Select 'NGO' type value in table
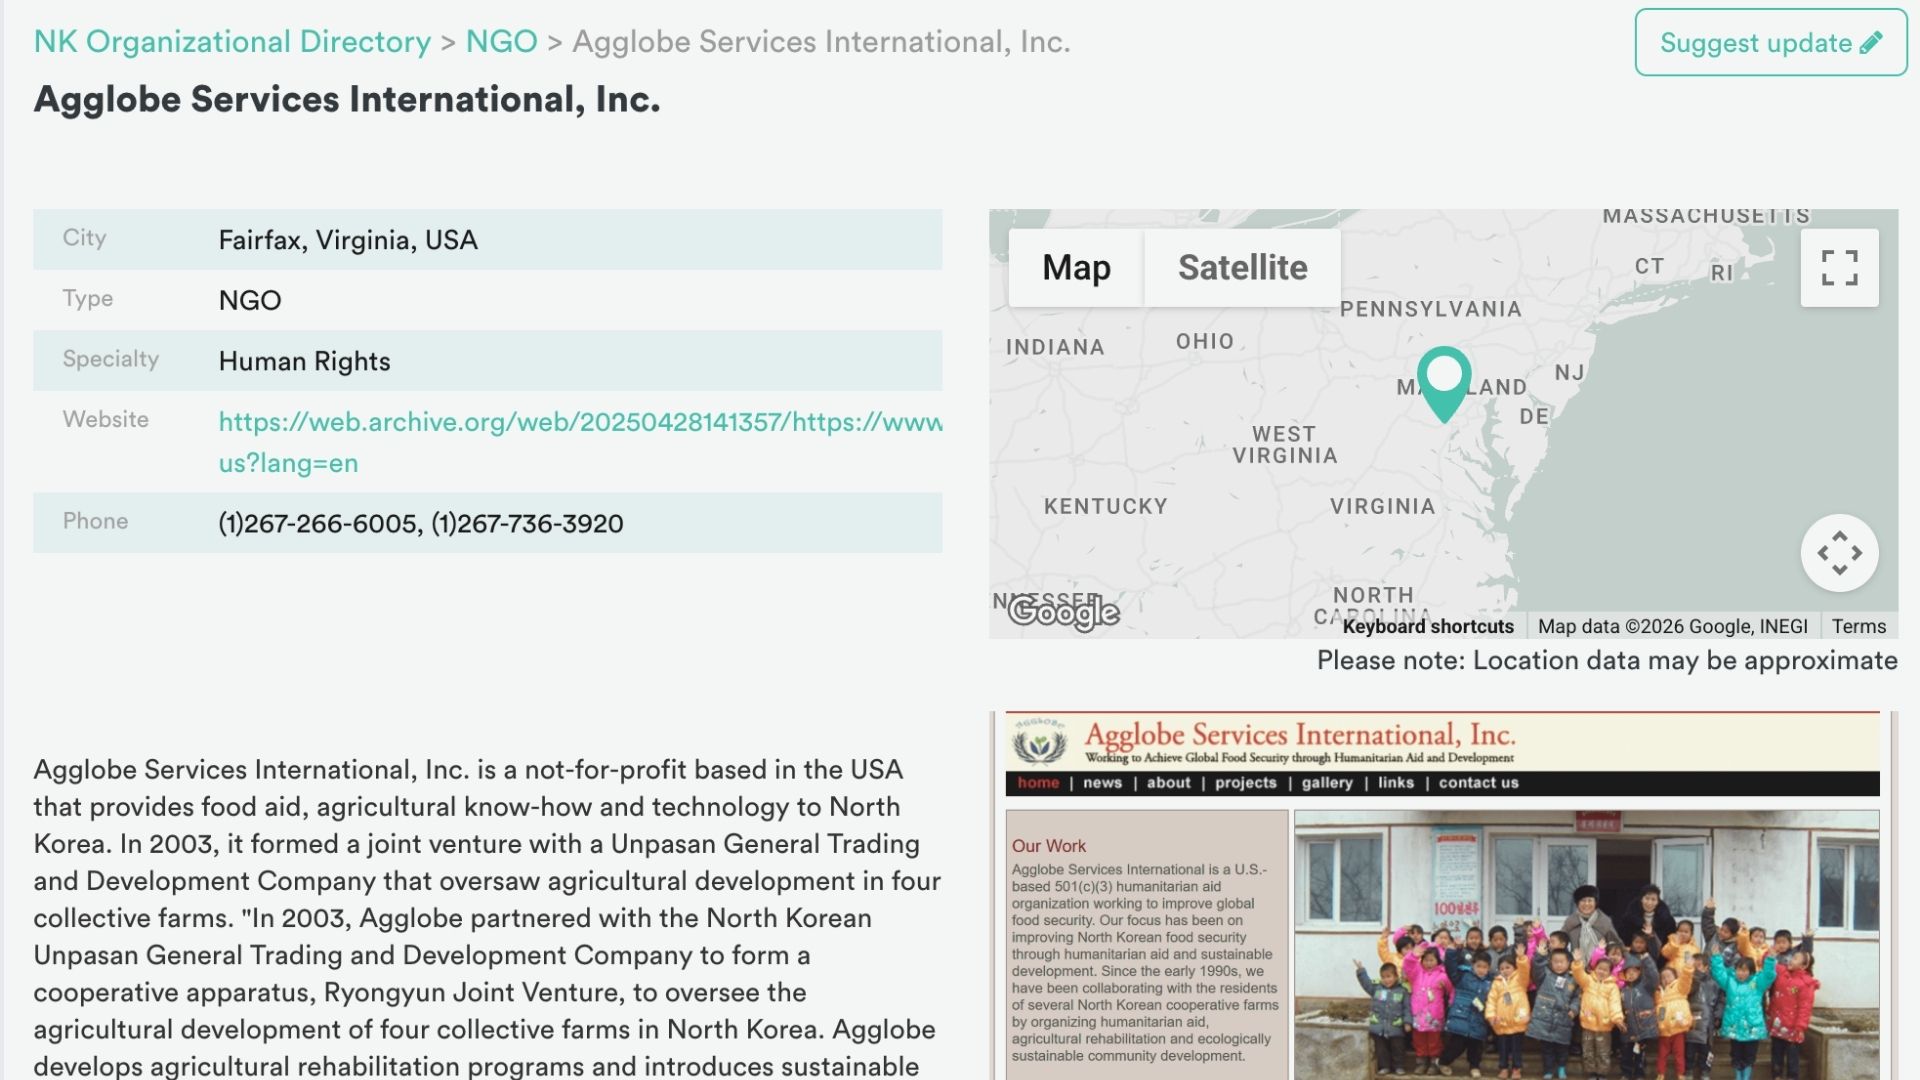Image resolution: width=1920 pixels, height=1080 pixels. click(250, 300)
